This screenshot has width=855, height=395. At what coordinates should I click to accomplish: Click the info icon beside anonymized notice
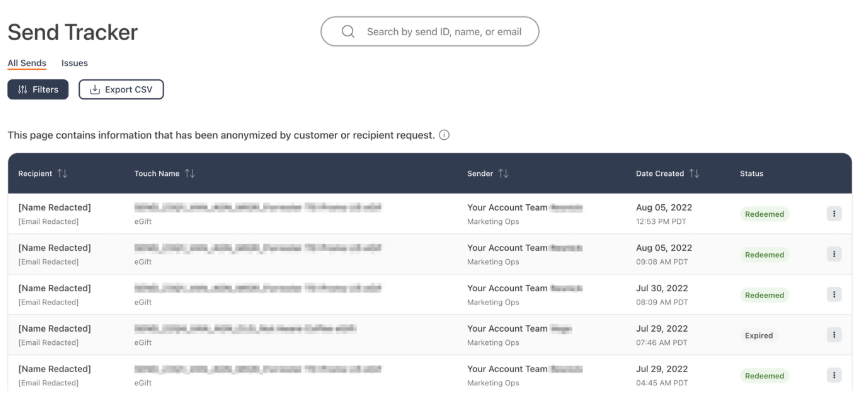tap(444, 135)
